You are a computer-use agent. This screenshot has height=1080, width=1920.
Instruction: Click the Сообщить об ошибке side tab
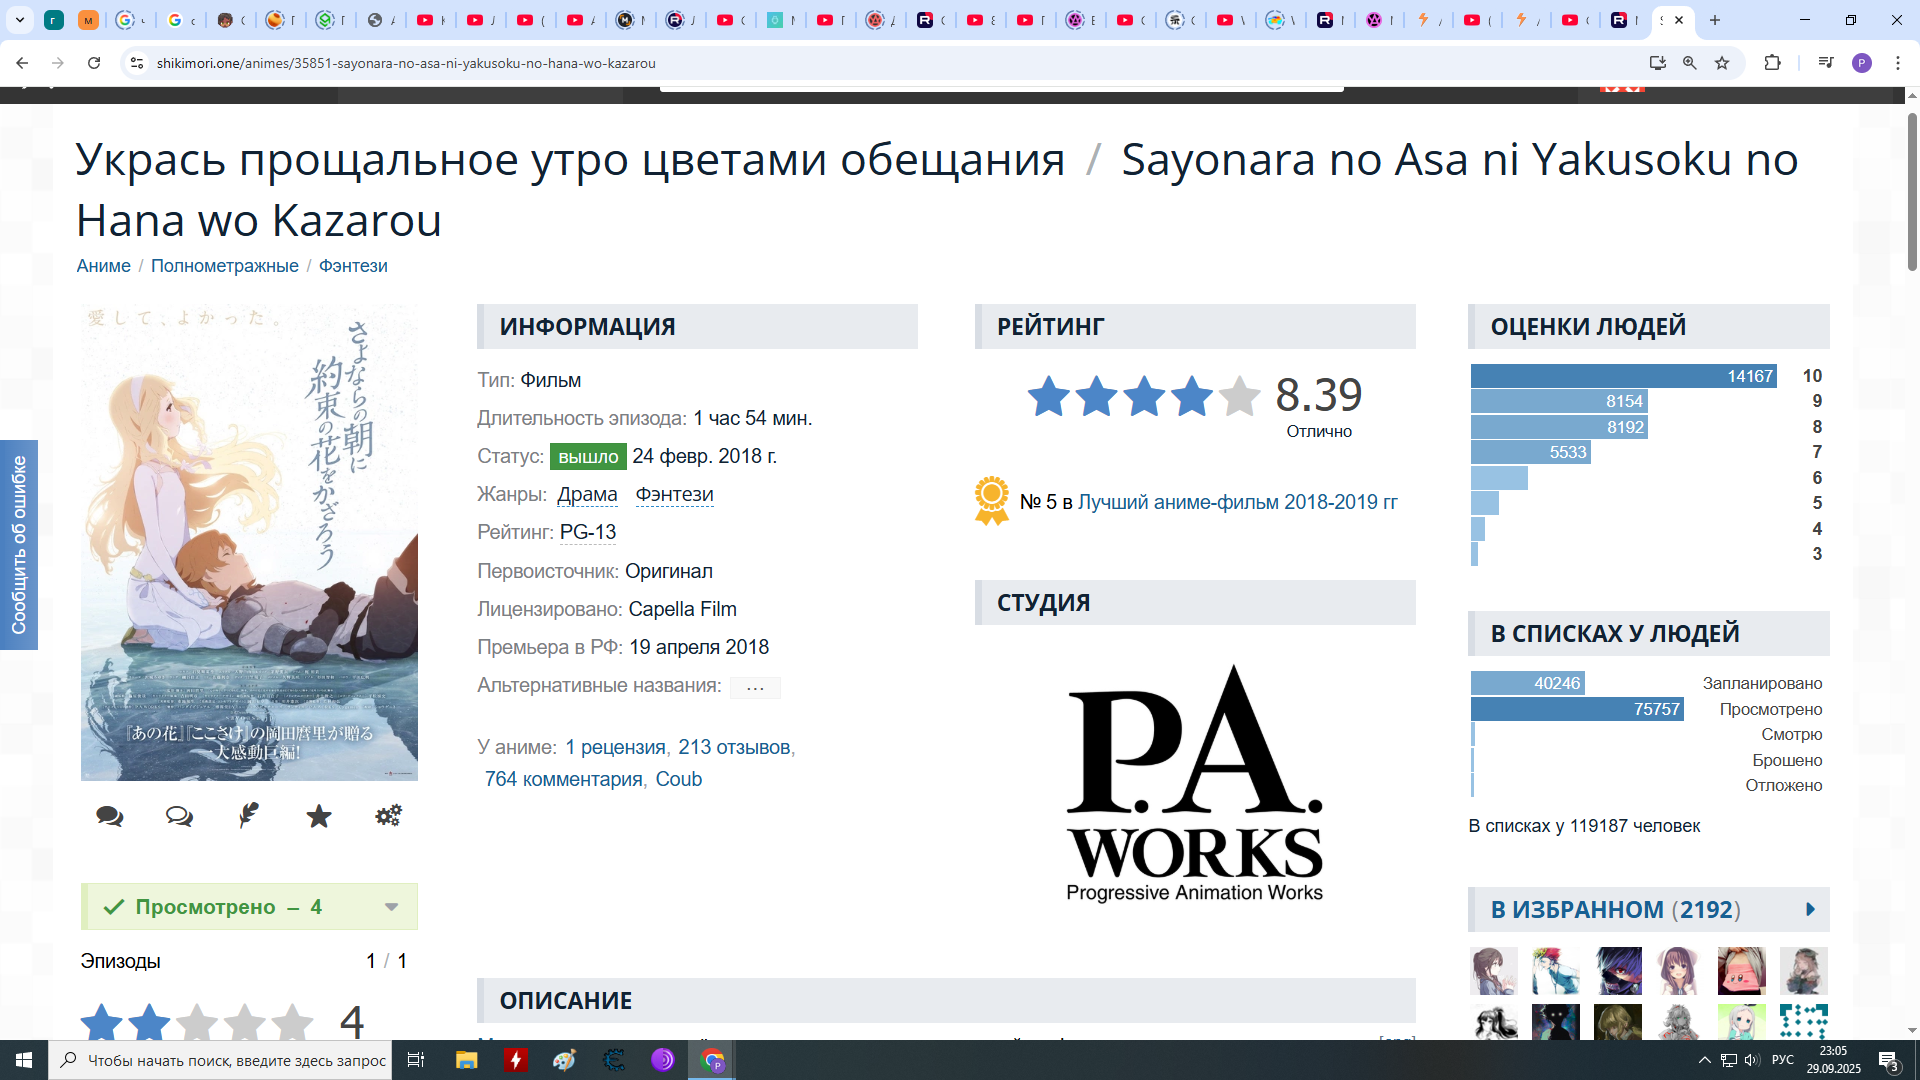click(19, 545)
